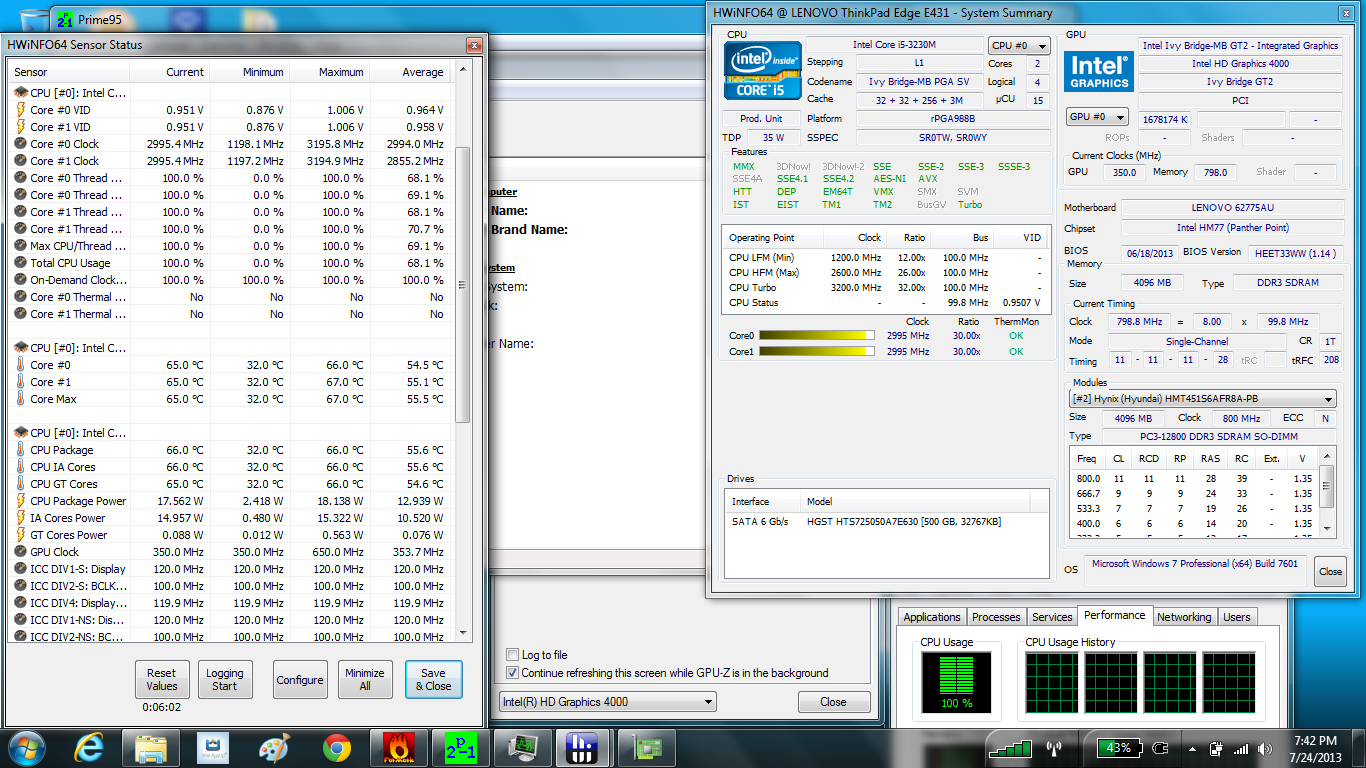Click Core #0 Clock sensor icon
Image resolution: width=1366 pixels, height=768 pixels.
click(21, 144)
